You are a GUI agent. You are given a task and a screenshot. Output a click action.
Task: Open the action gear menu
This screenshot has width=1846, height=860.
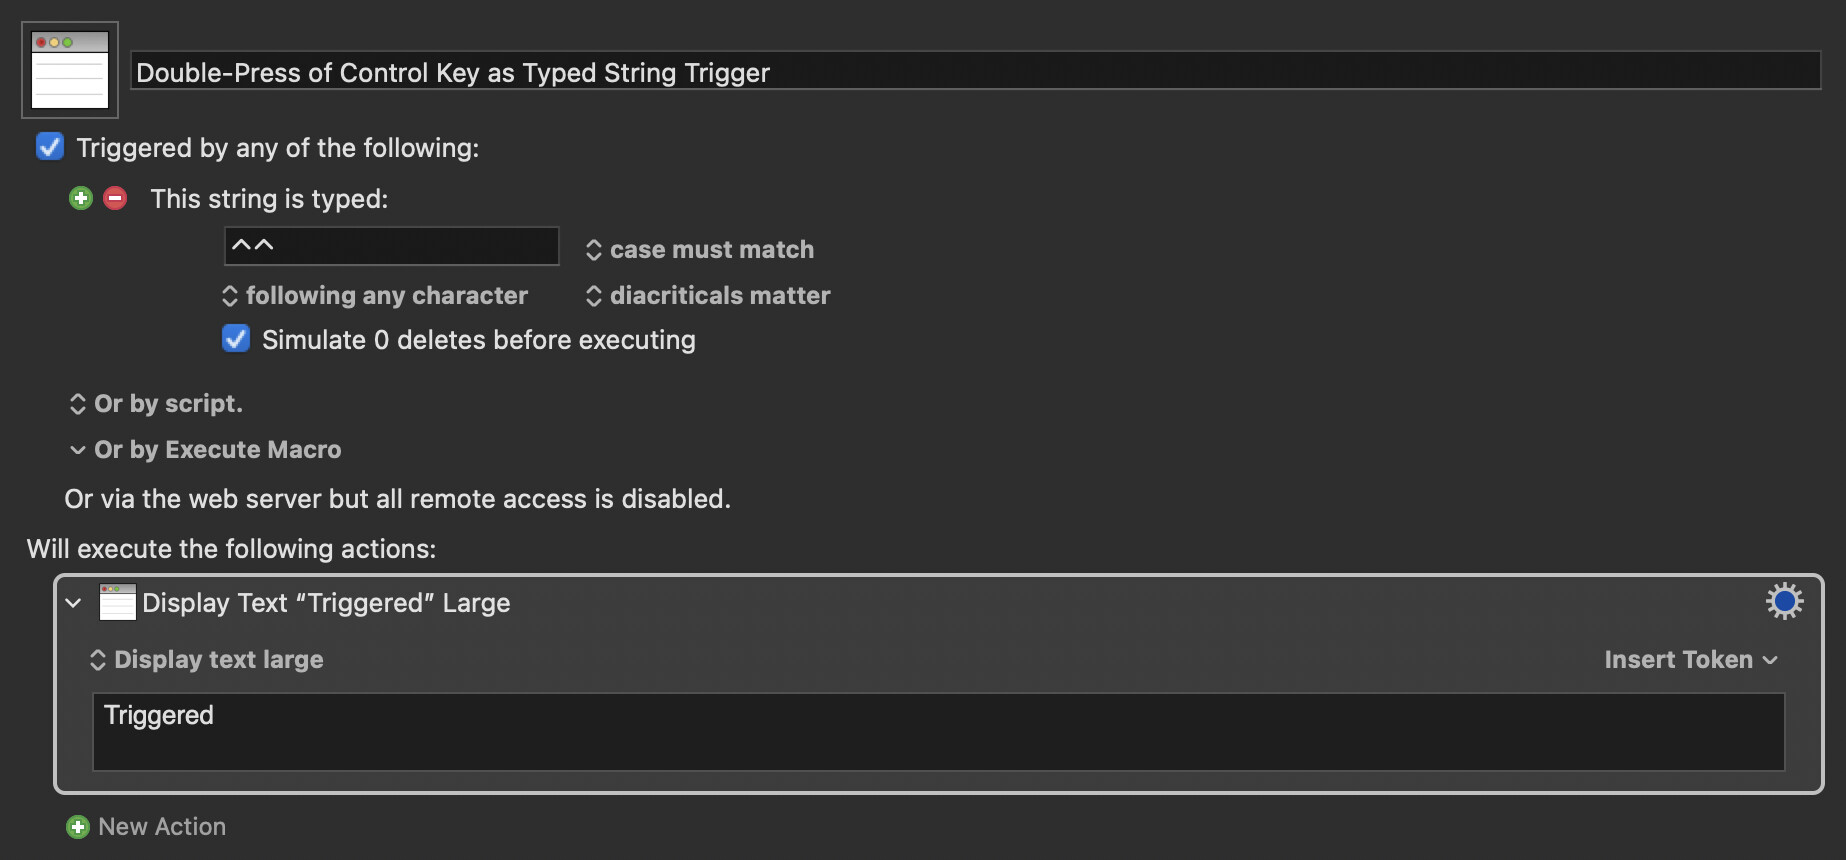(1784, 601)
